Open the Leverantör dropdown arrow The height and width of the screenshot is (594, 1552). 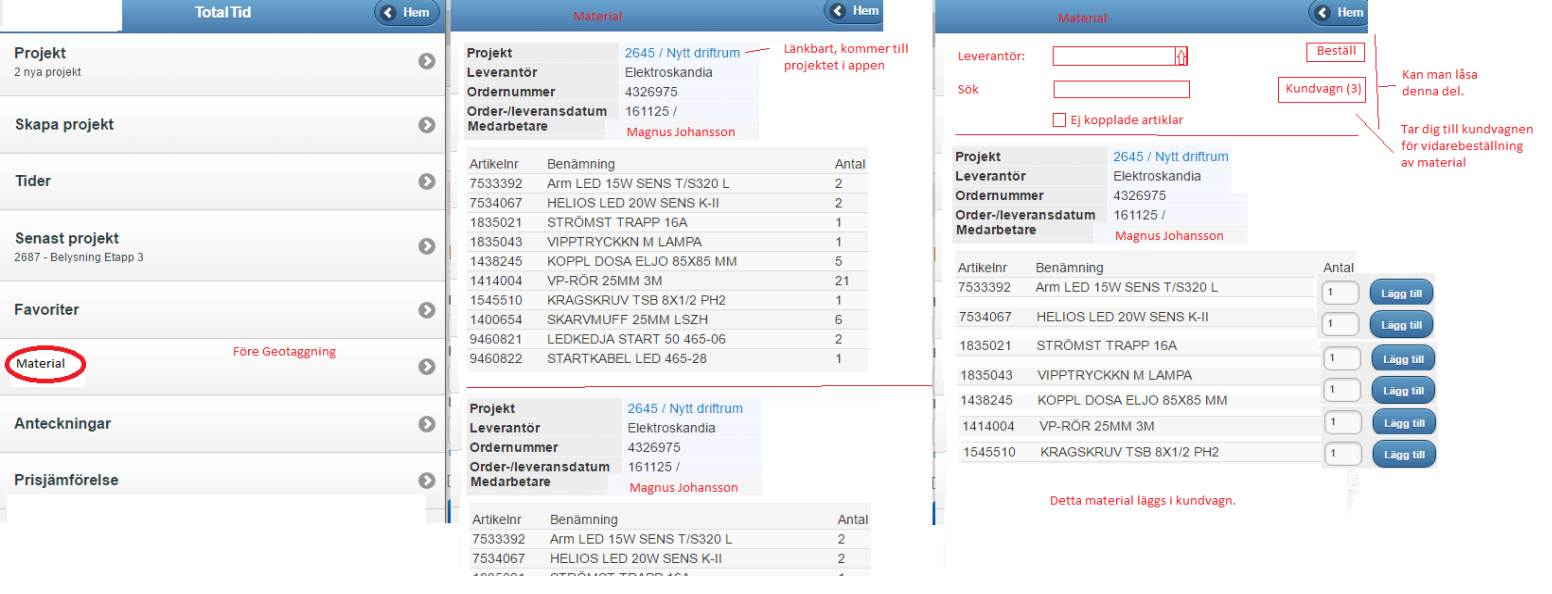(1181, 57)
